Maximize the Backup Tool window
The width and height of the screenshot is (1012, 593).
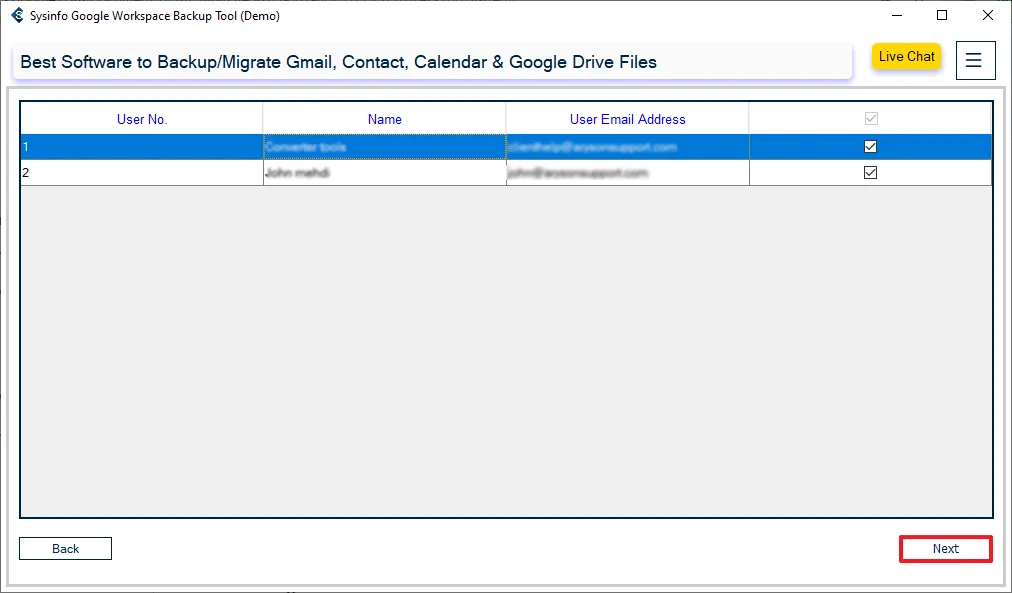coord(942,16)
